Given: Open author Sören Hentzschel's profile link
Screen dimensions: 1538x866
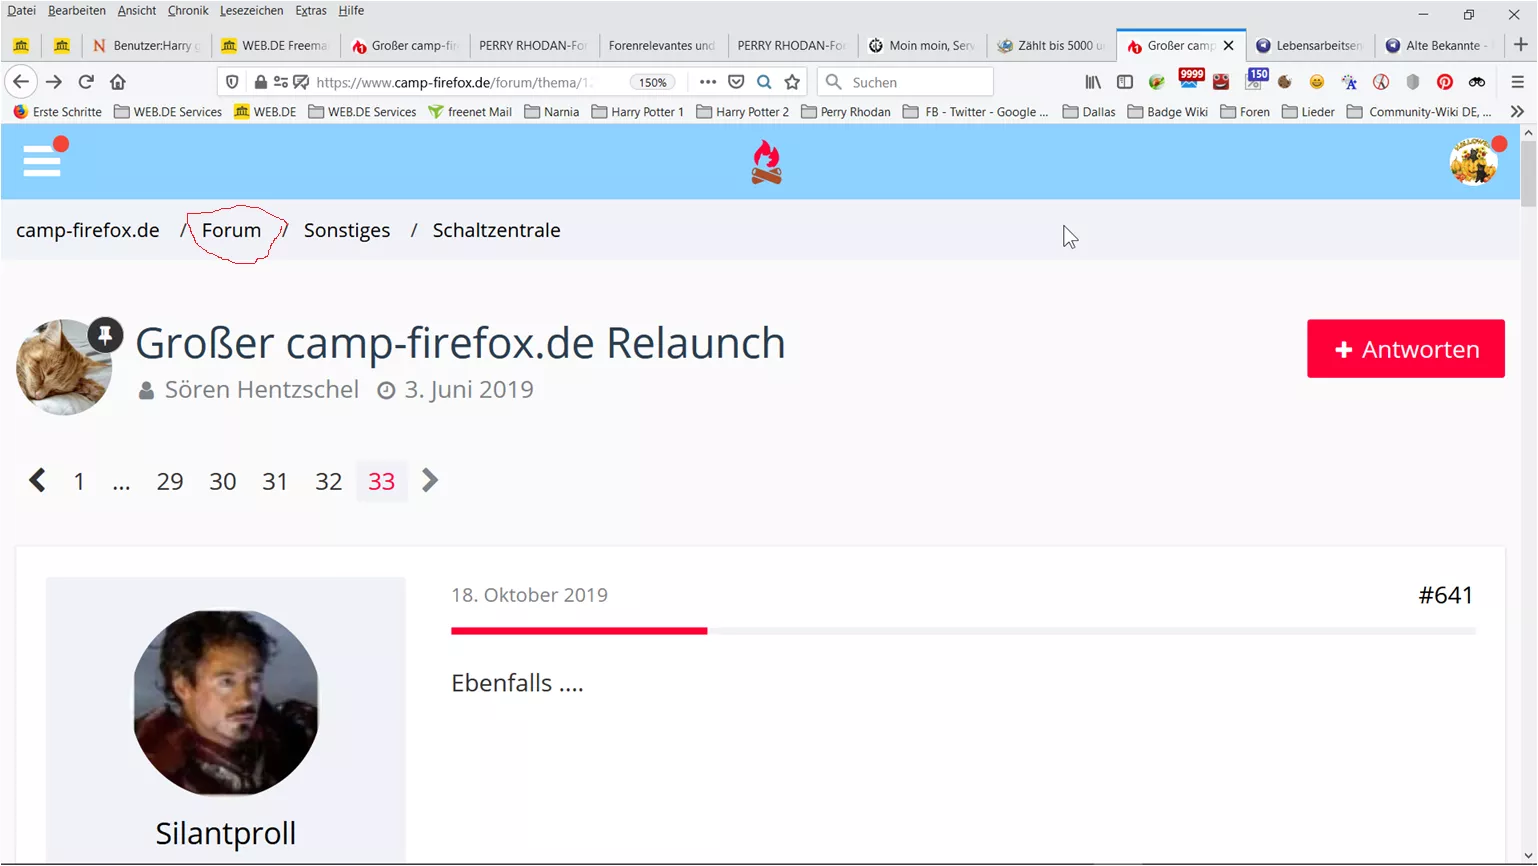Looking at the screenshot, I should [261, 389].
